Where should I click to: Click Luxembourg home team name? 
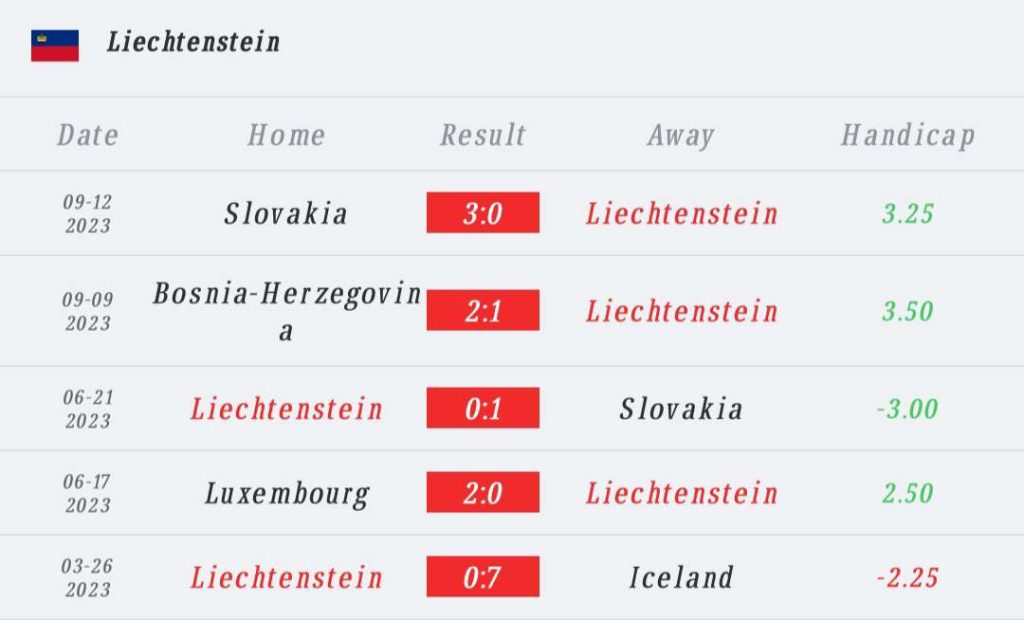tap(287, 493)
